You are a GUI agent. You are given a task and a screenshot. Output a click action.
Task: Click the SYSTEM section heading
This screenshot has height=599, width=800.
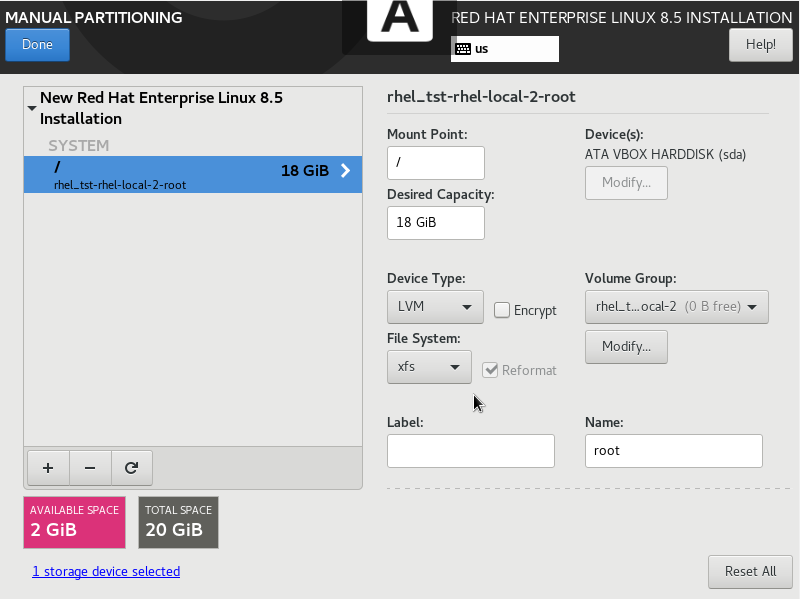coord(79,145)
